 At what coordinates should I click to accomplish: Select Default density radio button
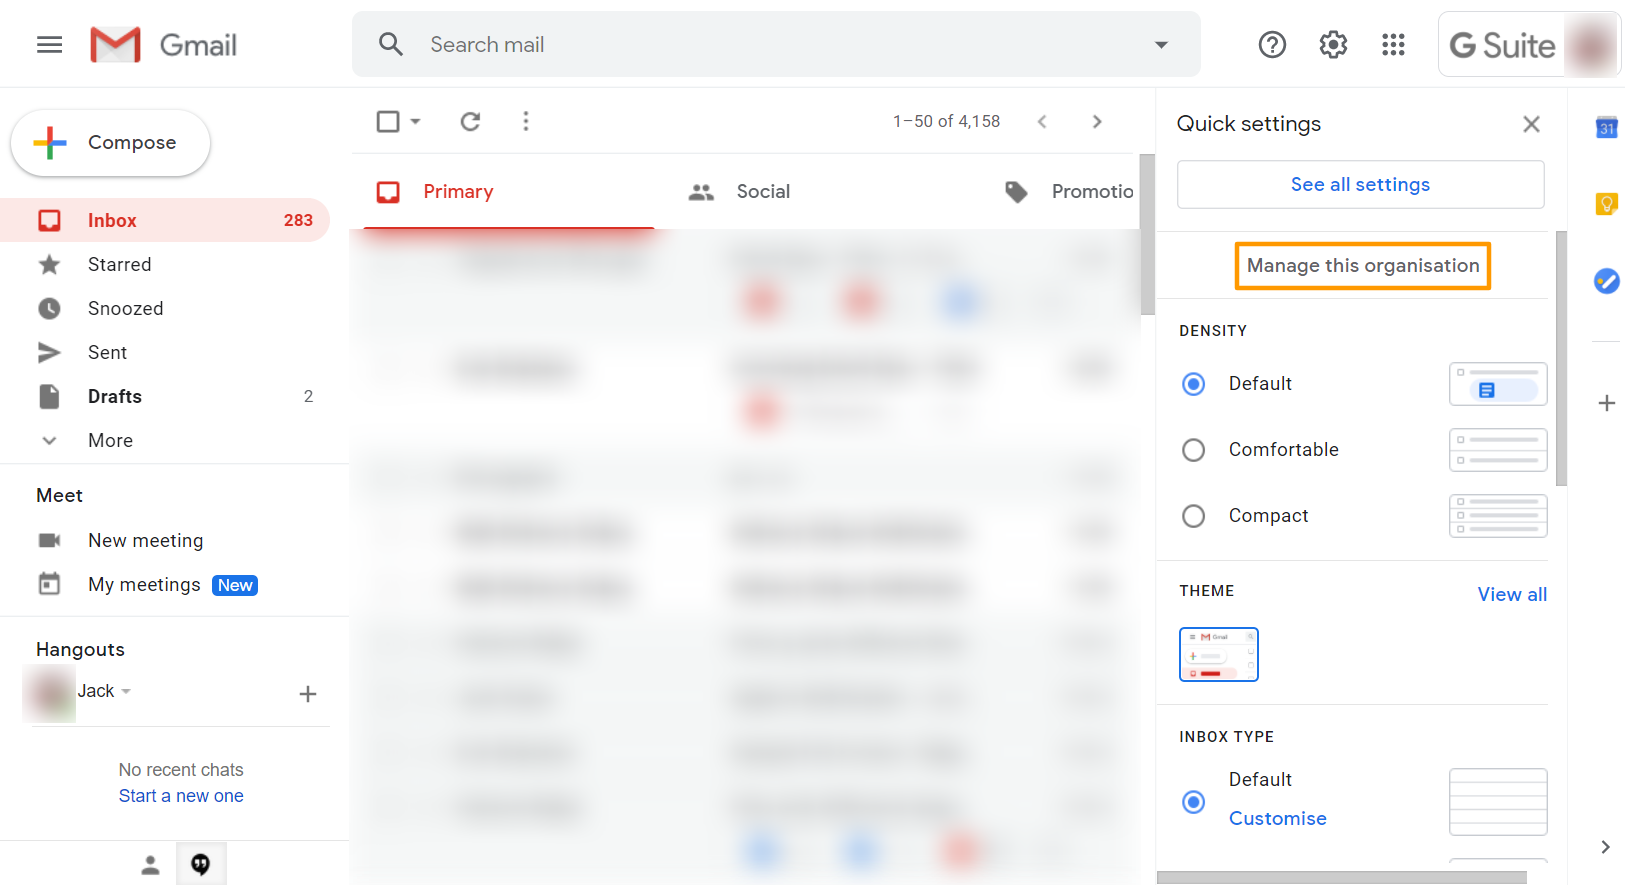[1193, 384]
